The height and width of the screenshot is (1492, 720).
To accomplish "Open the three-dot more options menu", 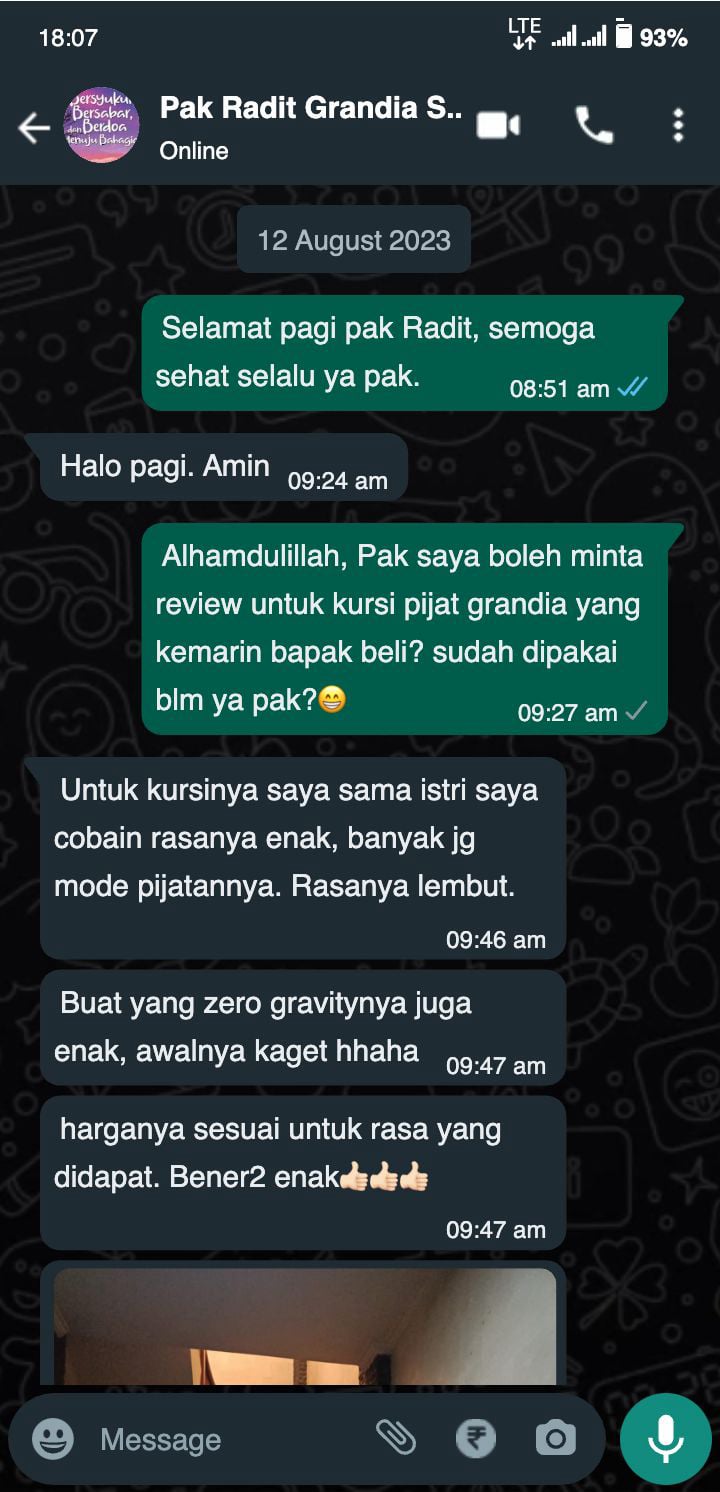I will (678, 126).
